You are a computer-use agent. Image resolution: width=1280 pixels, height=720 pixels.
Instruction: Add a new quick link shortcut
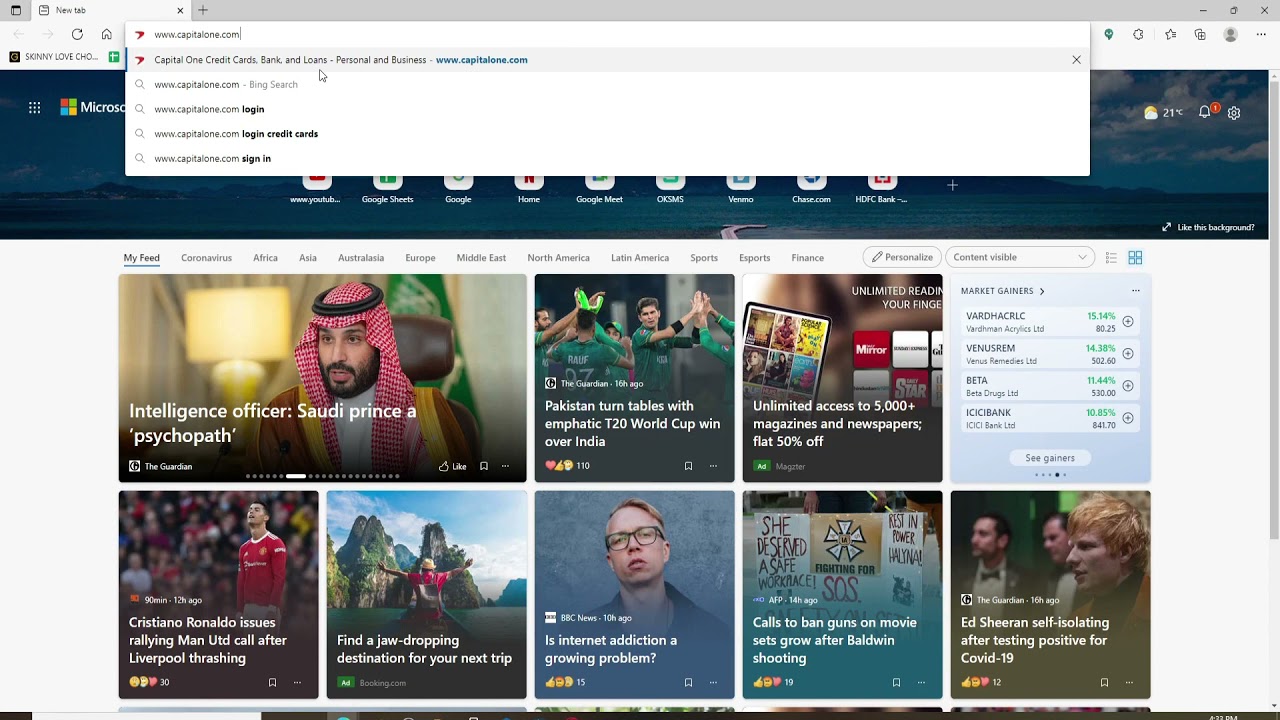point(952,185)
